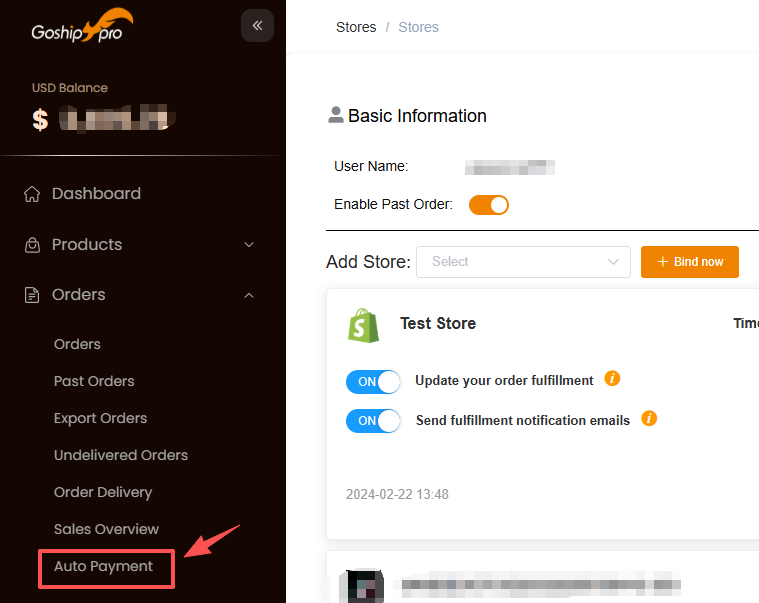Click the Goship pro logo
759x603 pixels.
click(x=82, y=27)
